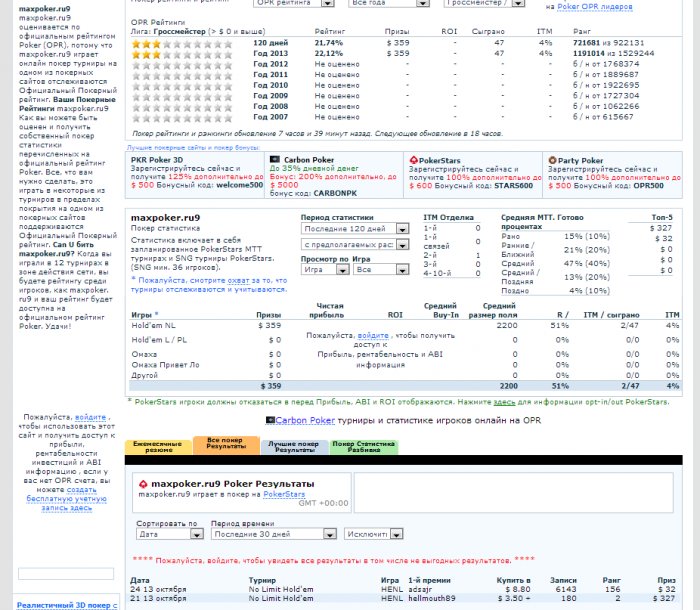The height and width of the screenshot is (610, 700).
Task: Click the создать бесплатную учетную запись link
Action: click(x=67, y=499)
